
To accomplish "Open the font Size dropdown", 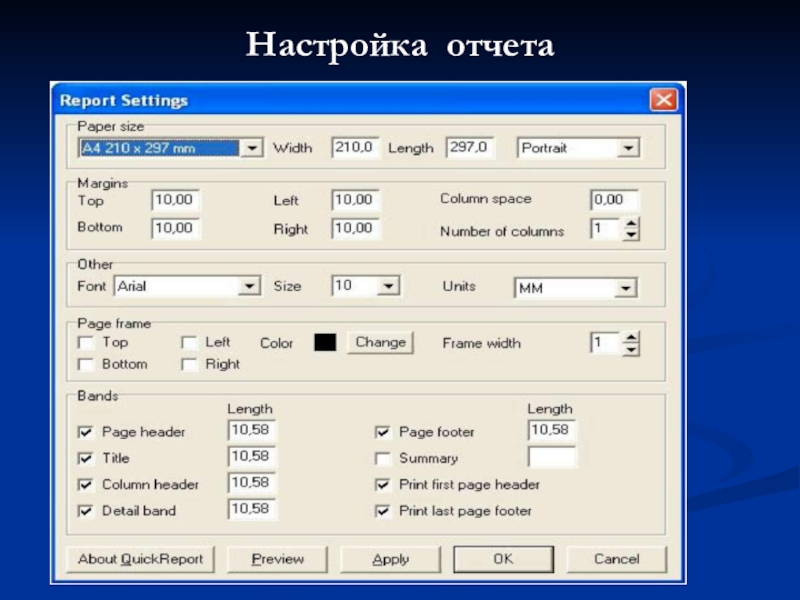I will click(388, 286).
